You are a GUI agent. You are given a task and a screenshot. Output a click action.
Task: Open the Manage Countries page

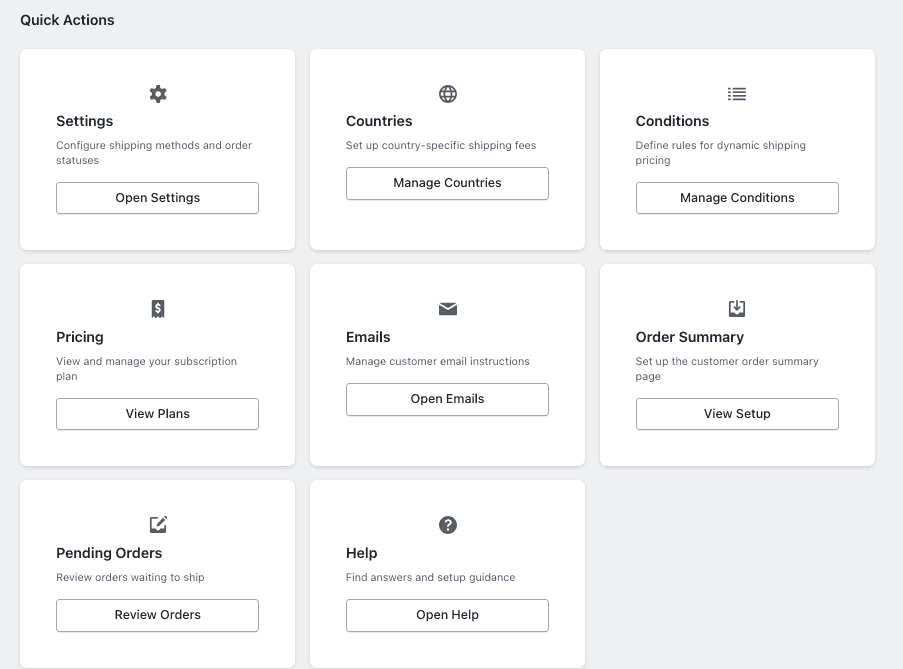[x=447, y=183]
